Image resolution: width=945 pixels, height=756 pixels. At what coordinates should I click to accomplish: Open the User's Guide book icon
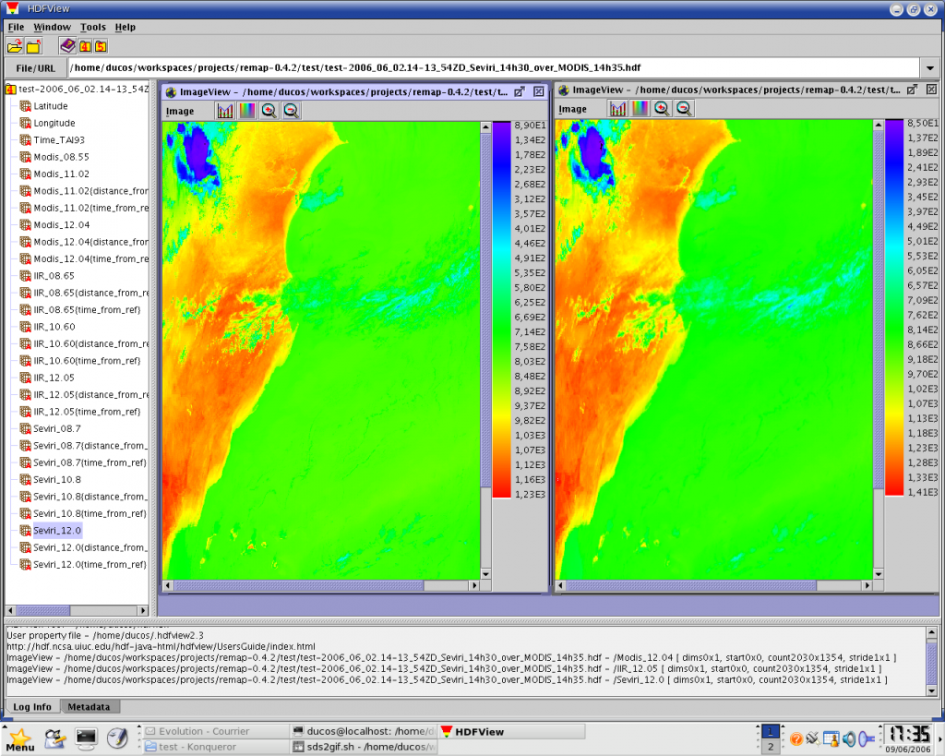pyautogui.click(x=66, y=46)
